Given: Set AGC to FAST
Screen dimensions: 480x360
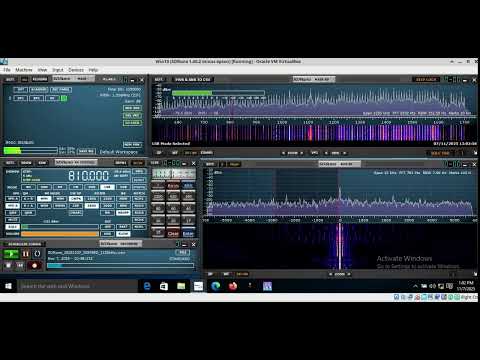Looking at the screenshot, I should (123, 227).
